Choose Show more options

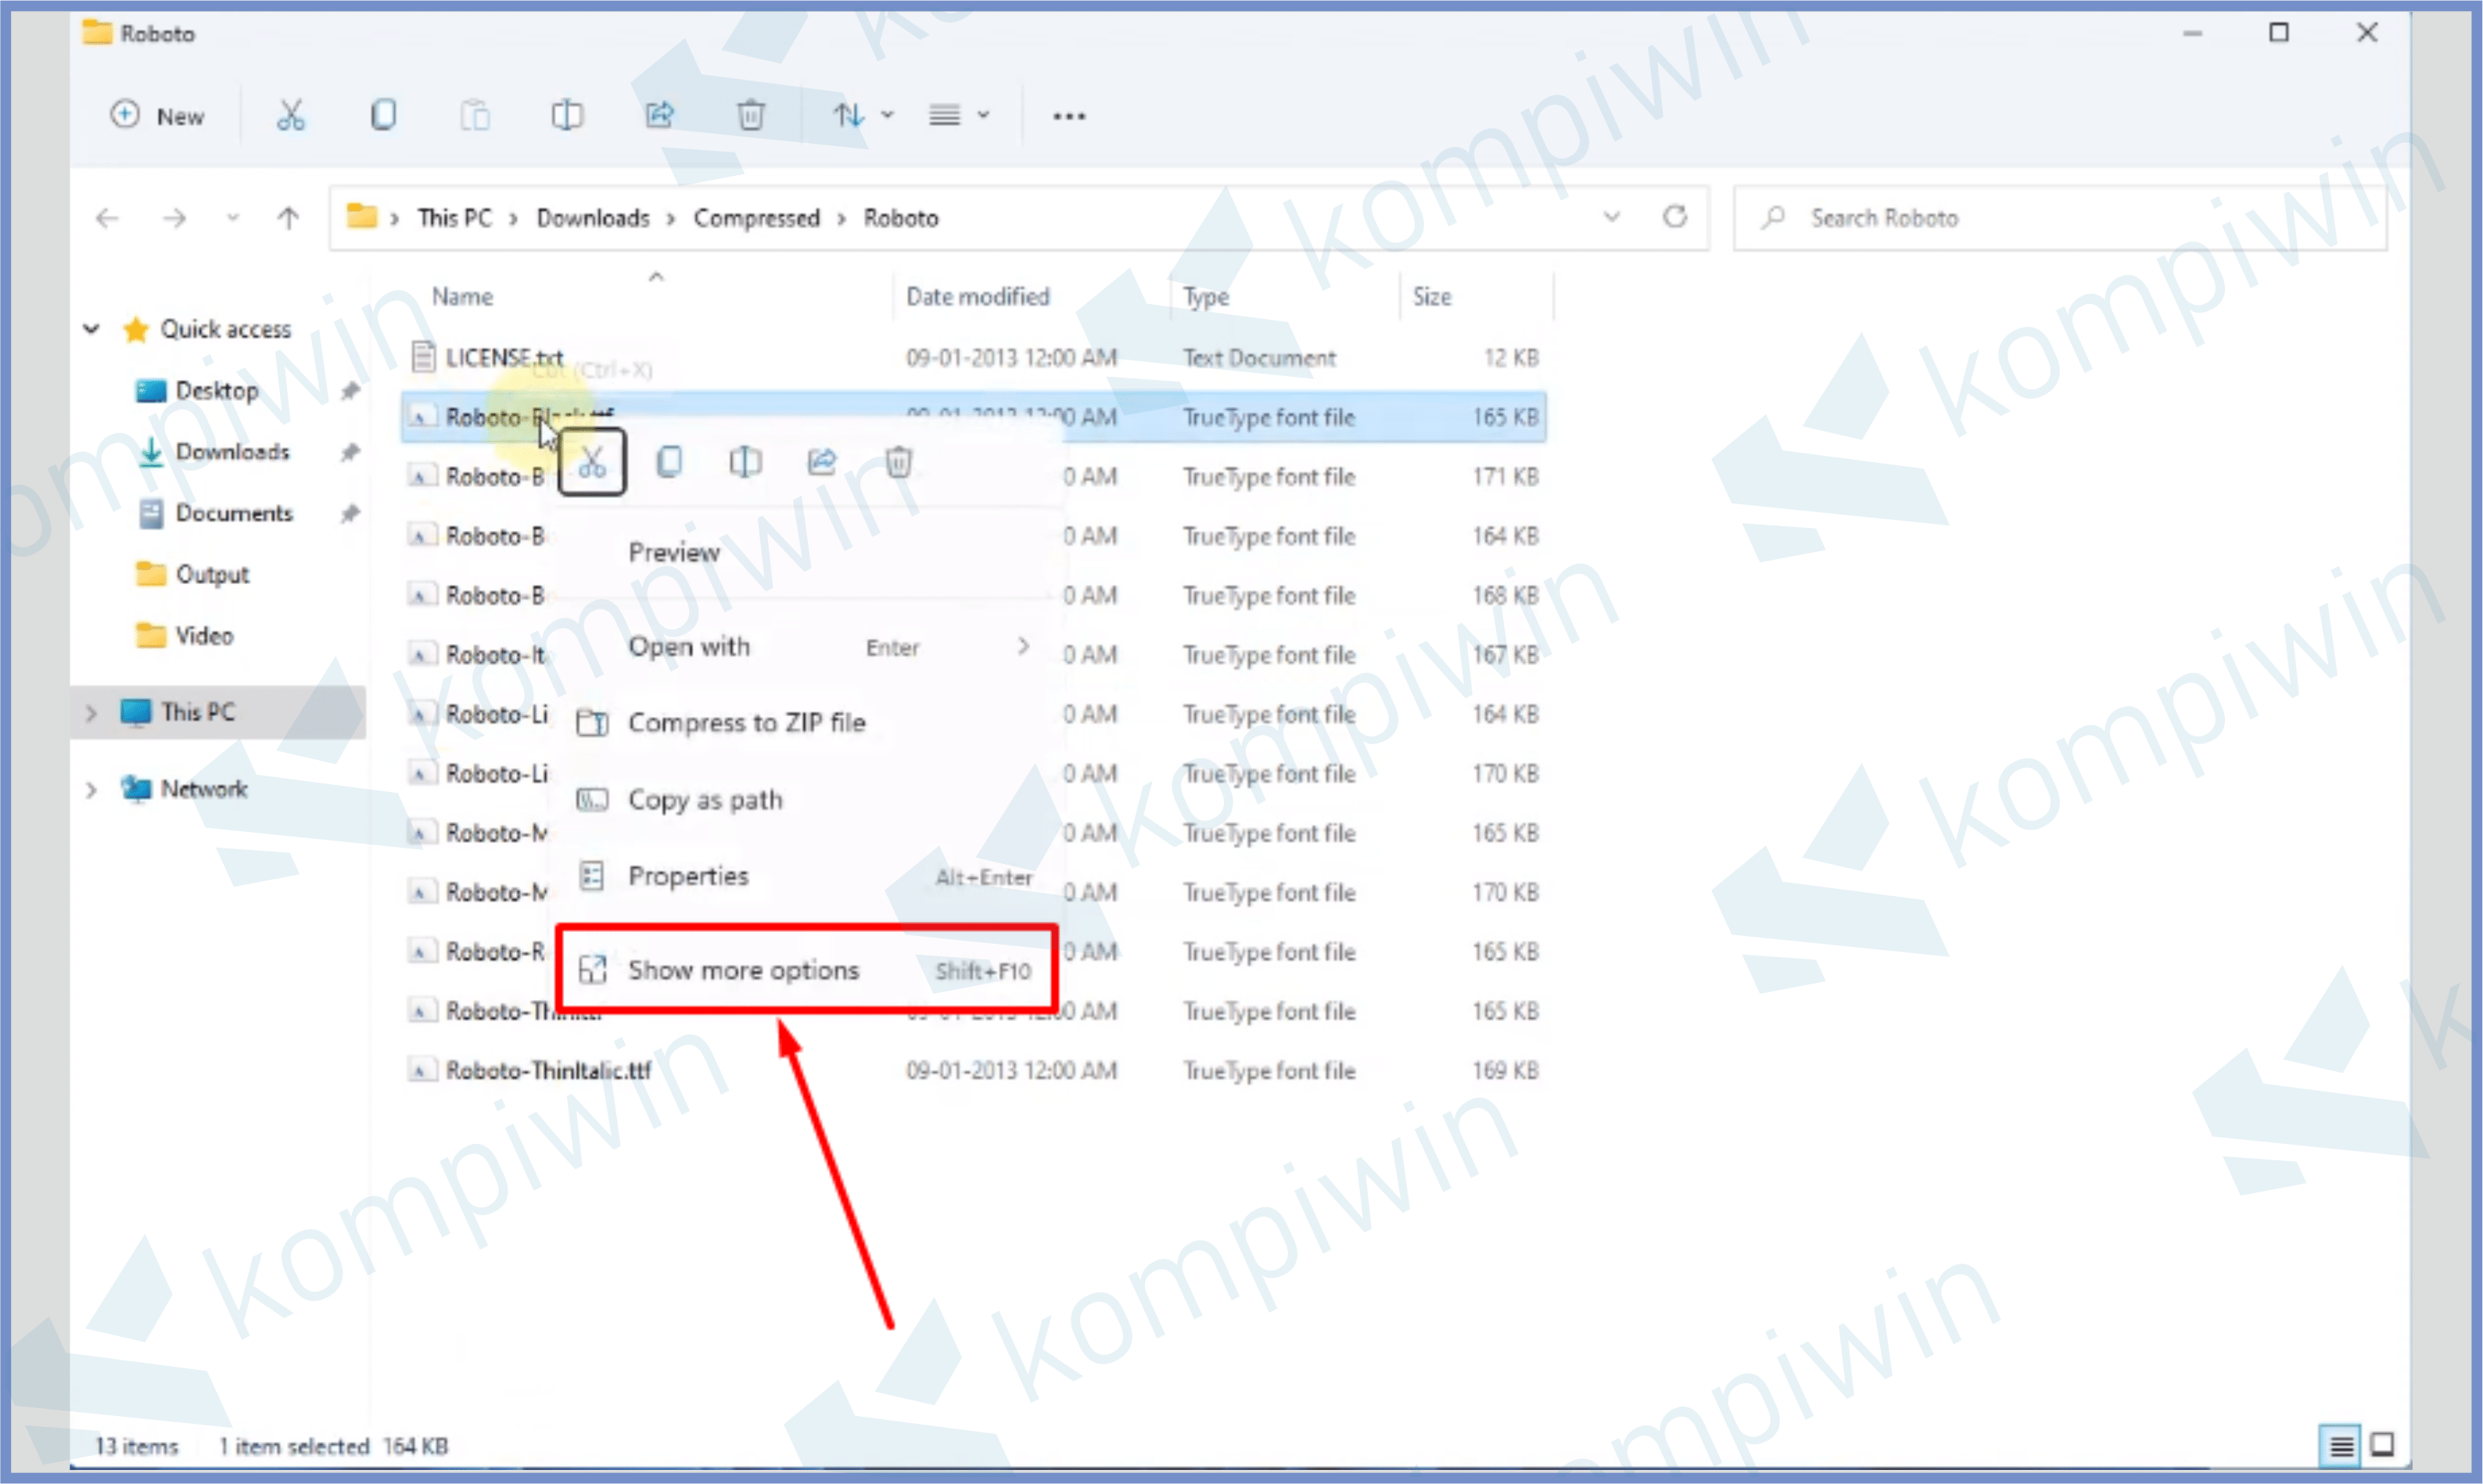[806, 970]
